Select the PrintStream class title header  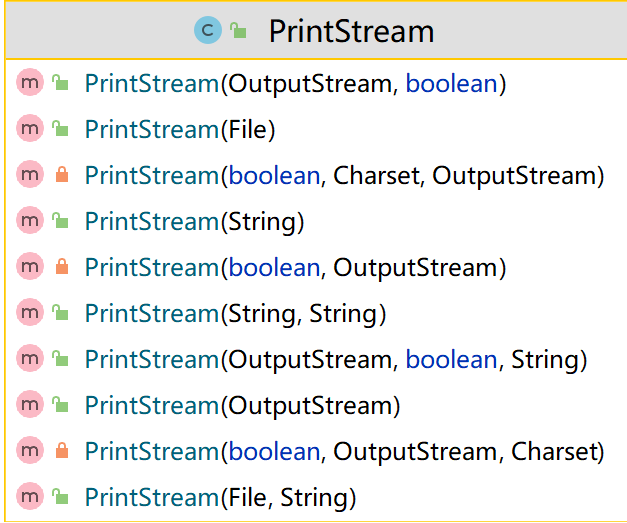coord(351,31)
